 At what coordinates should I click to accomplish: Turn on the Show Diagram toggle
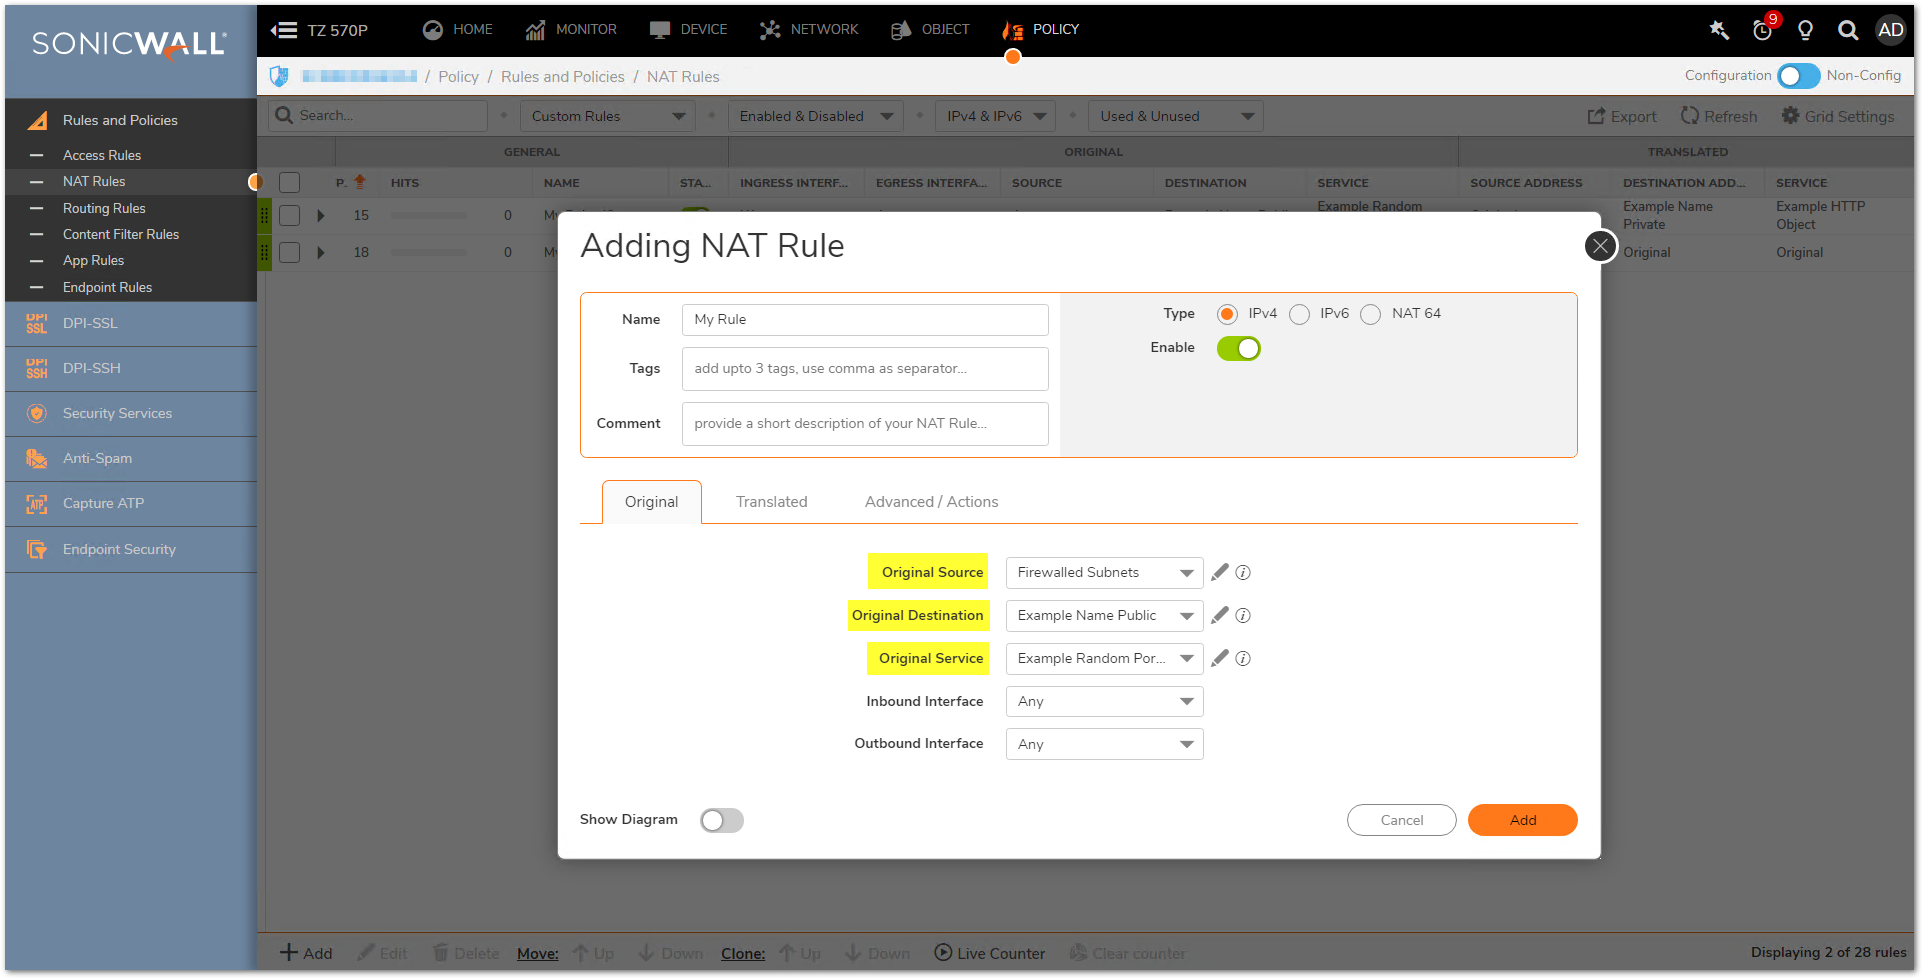(722, 821)
